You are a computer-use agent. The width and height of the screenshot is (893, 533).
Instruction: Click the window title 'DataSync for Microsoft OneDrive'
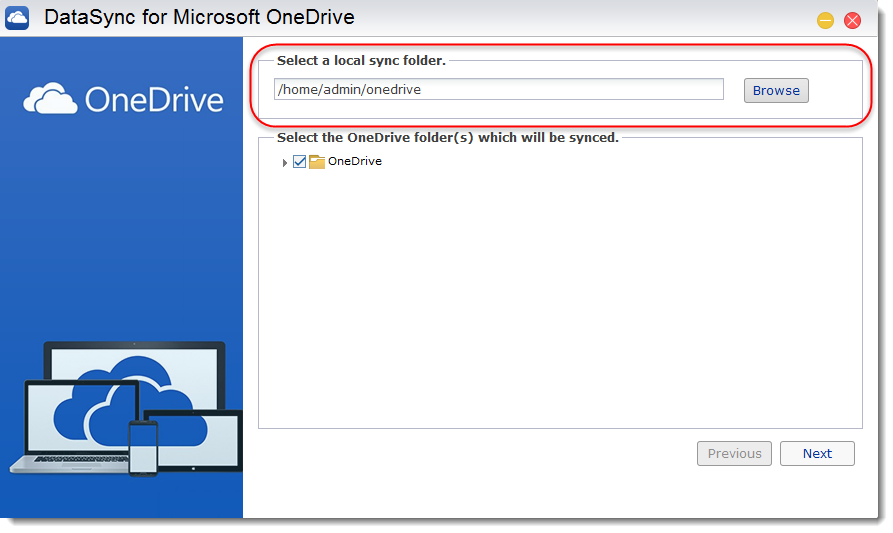tap(199, 17)
